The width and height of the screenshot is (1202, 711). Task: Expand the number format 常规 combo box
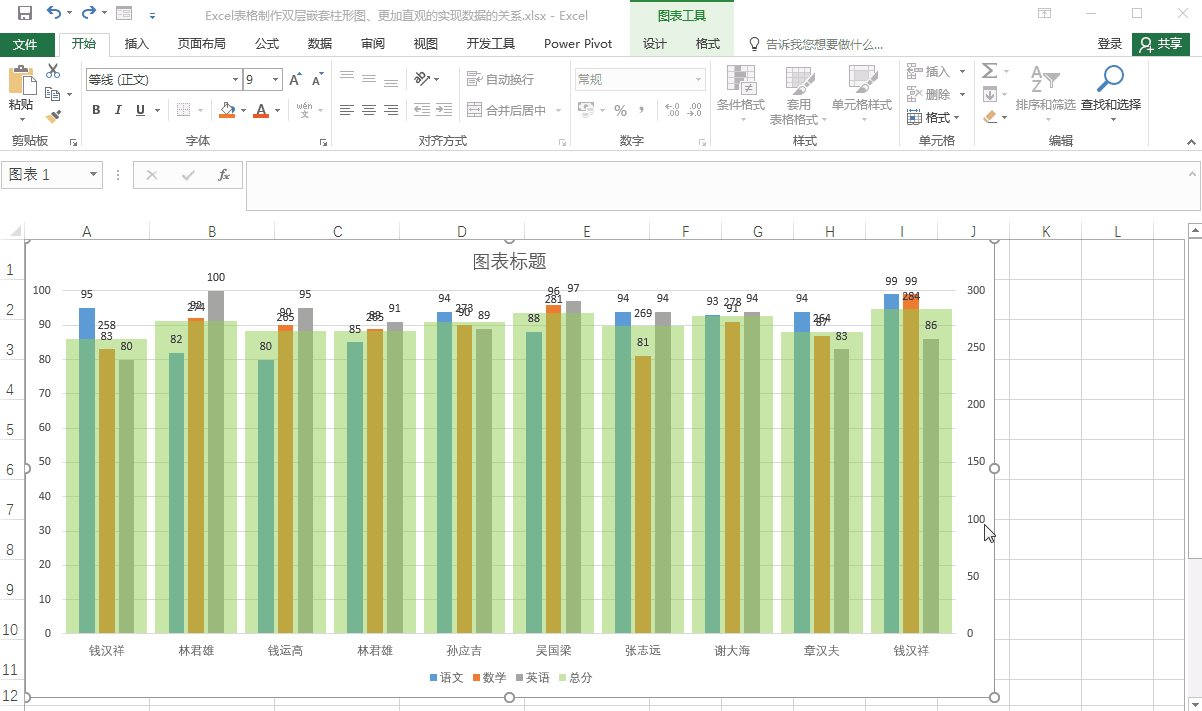699,79
